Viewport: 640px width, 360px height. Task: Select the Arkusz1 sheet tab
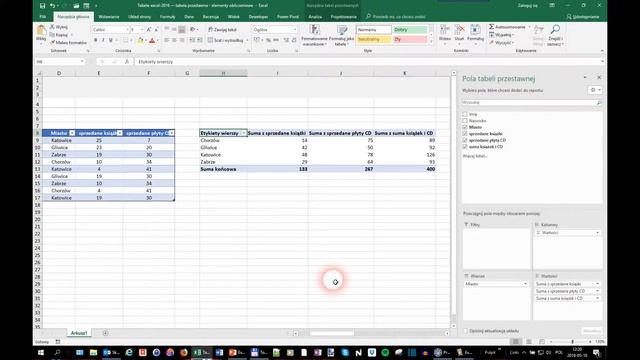(79, 333)
